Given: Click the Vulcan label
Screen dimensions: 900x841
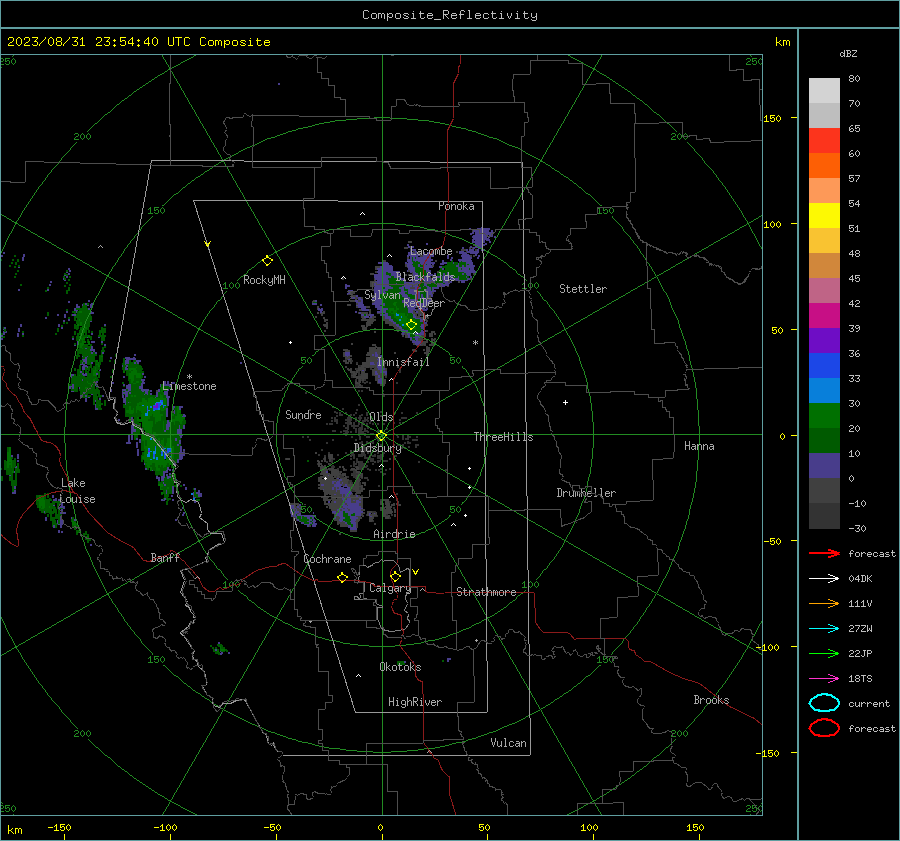Looking at the screenshot, I should tap(508, 743).
